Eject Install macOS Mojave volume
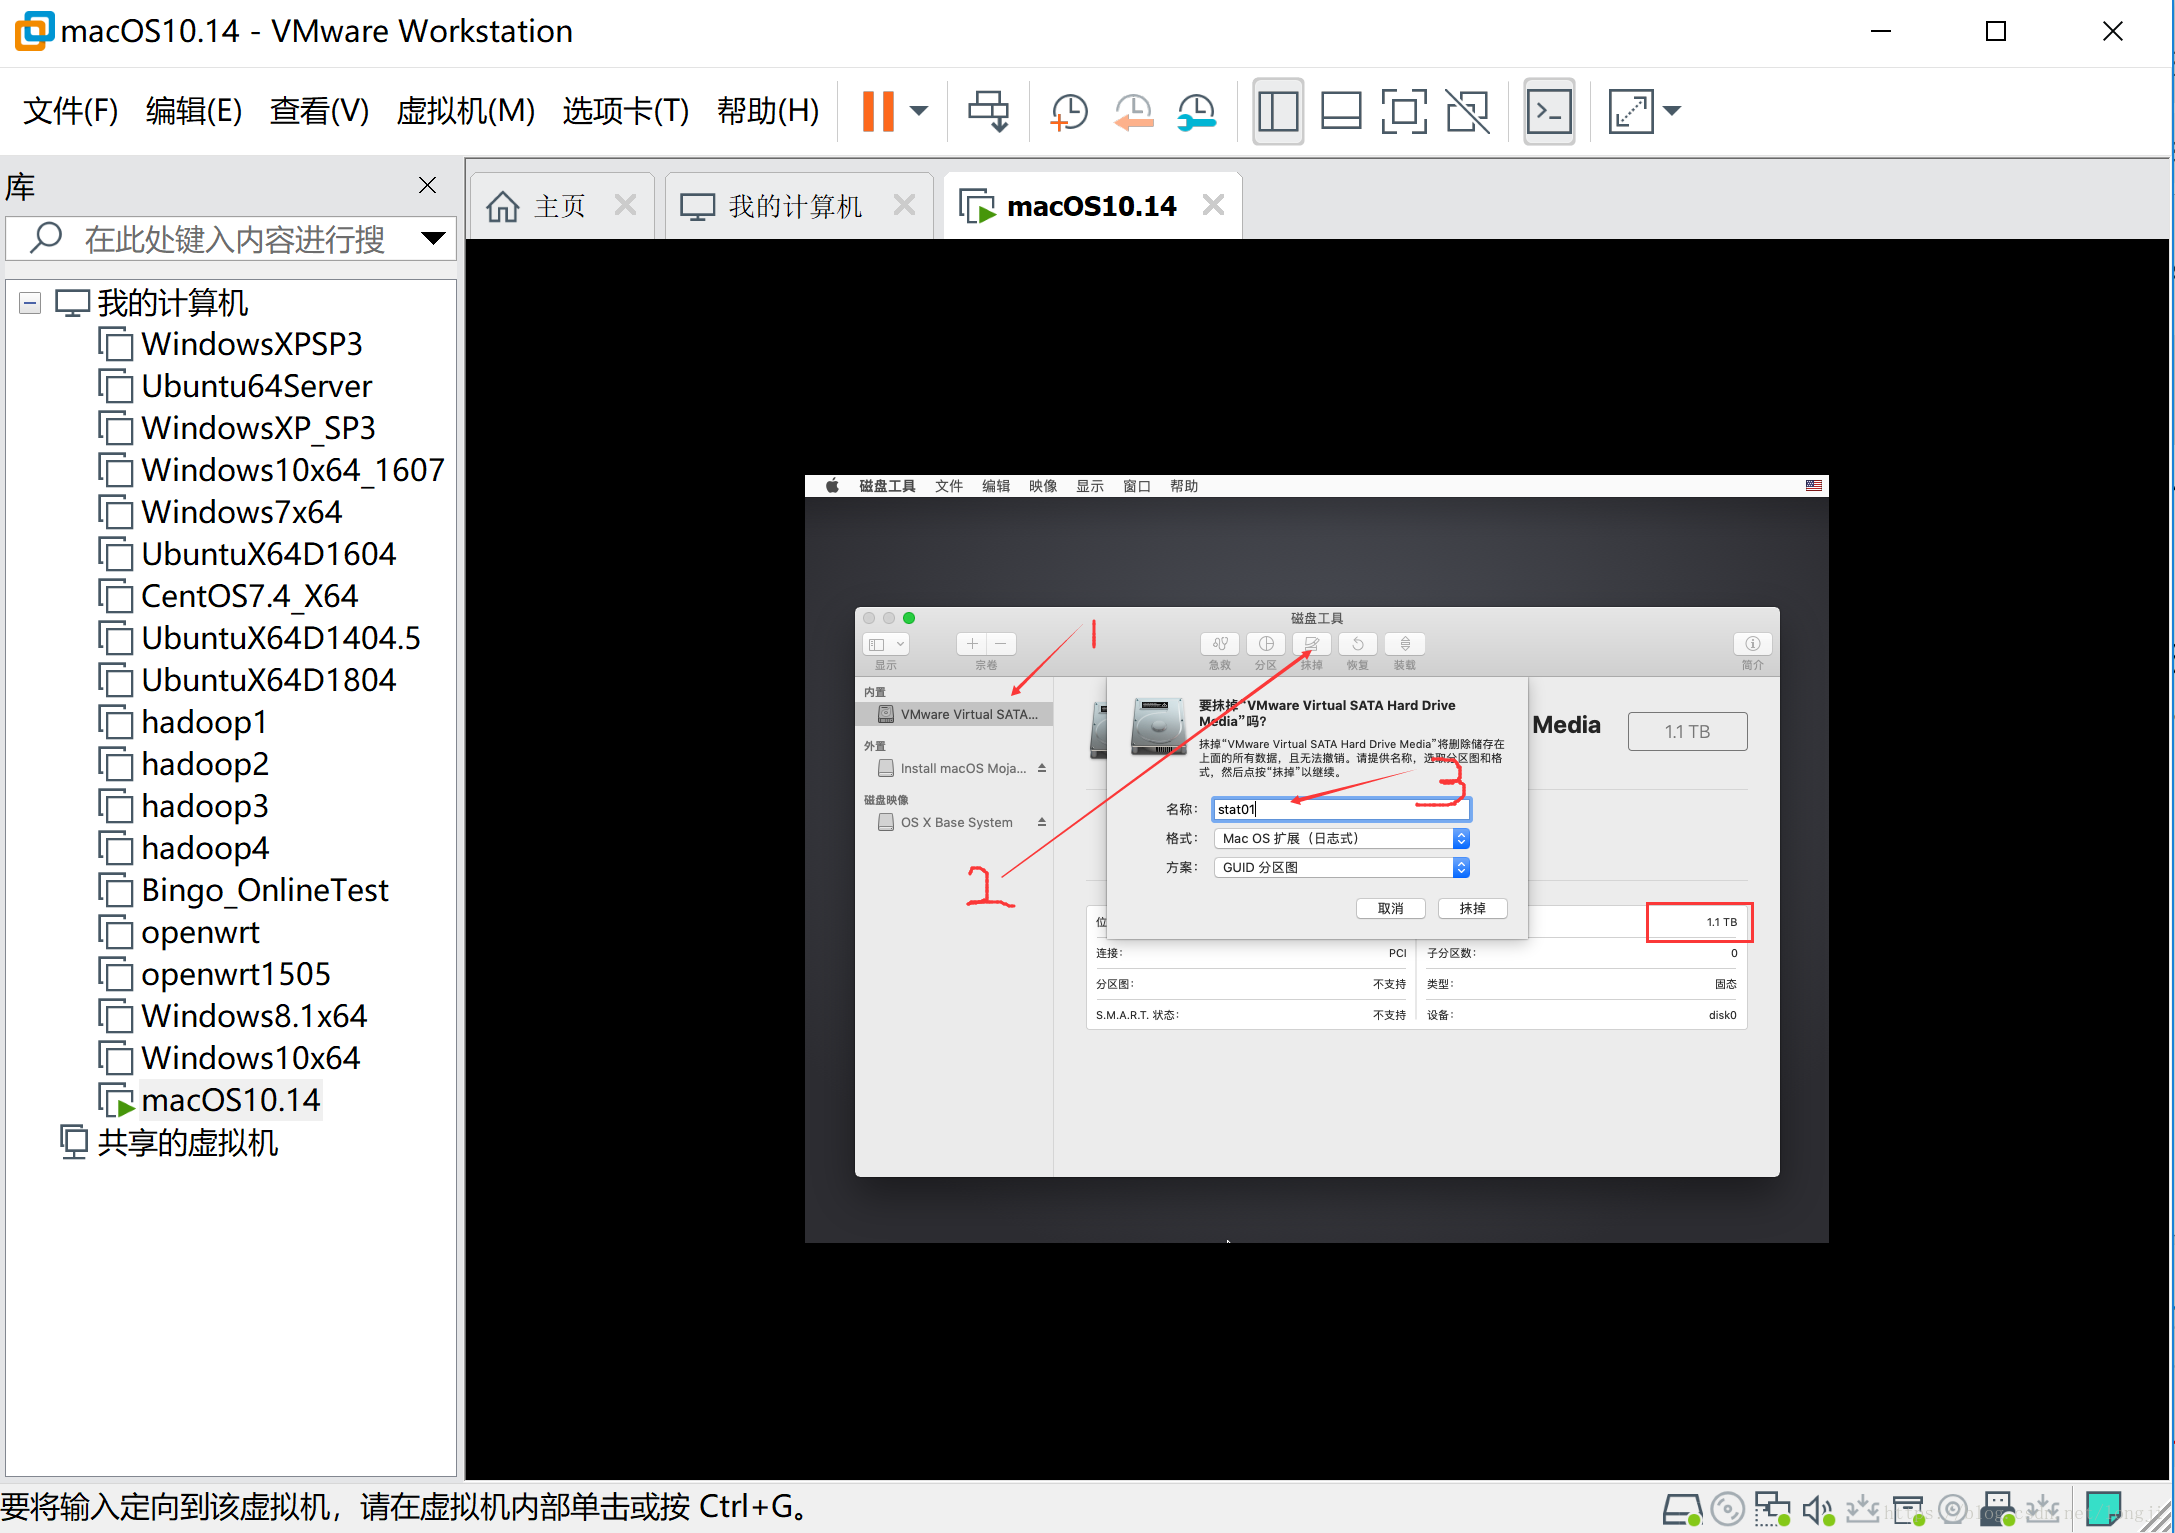The image size is (2175, 1533). tap(1042, 768)
